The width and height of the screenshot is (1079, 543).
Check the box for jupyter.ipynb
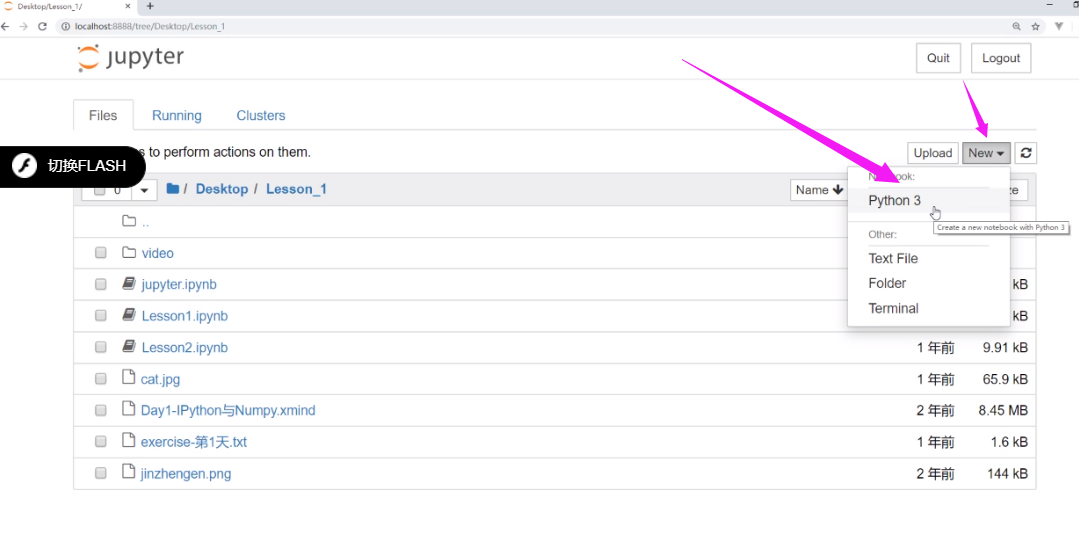[100, 284]
